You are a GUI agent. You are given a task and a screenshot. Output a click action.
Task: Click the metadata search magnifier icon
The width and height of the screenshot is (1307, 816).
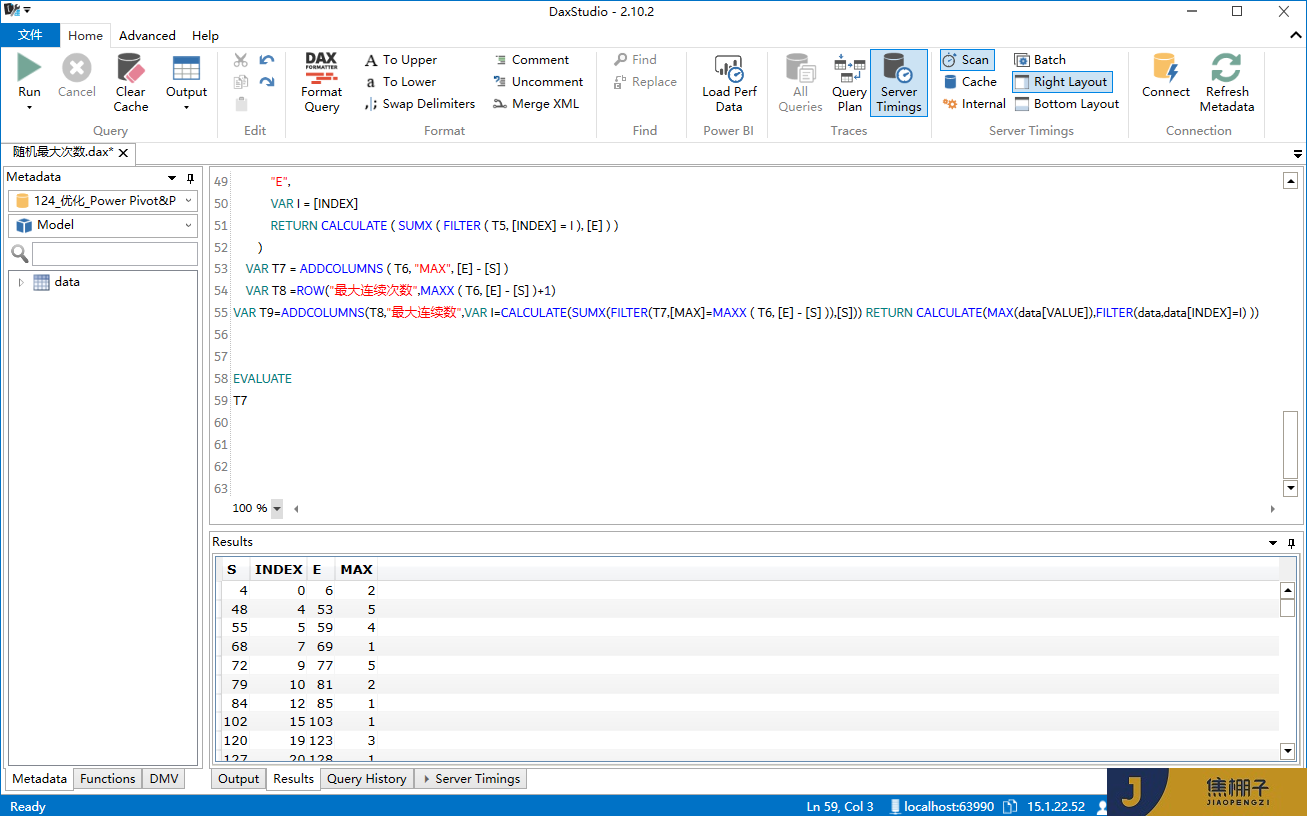click(19, 253)
